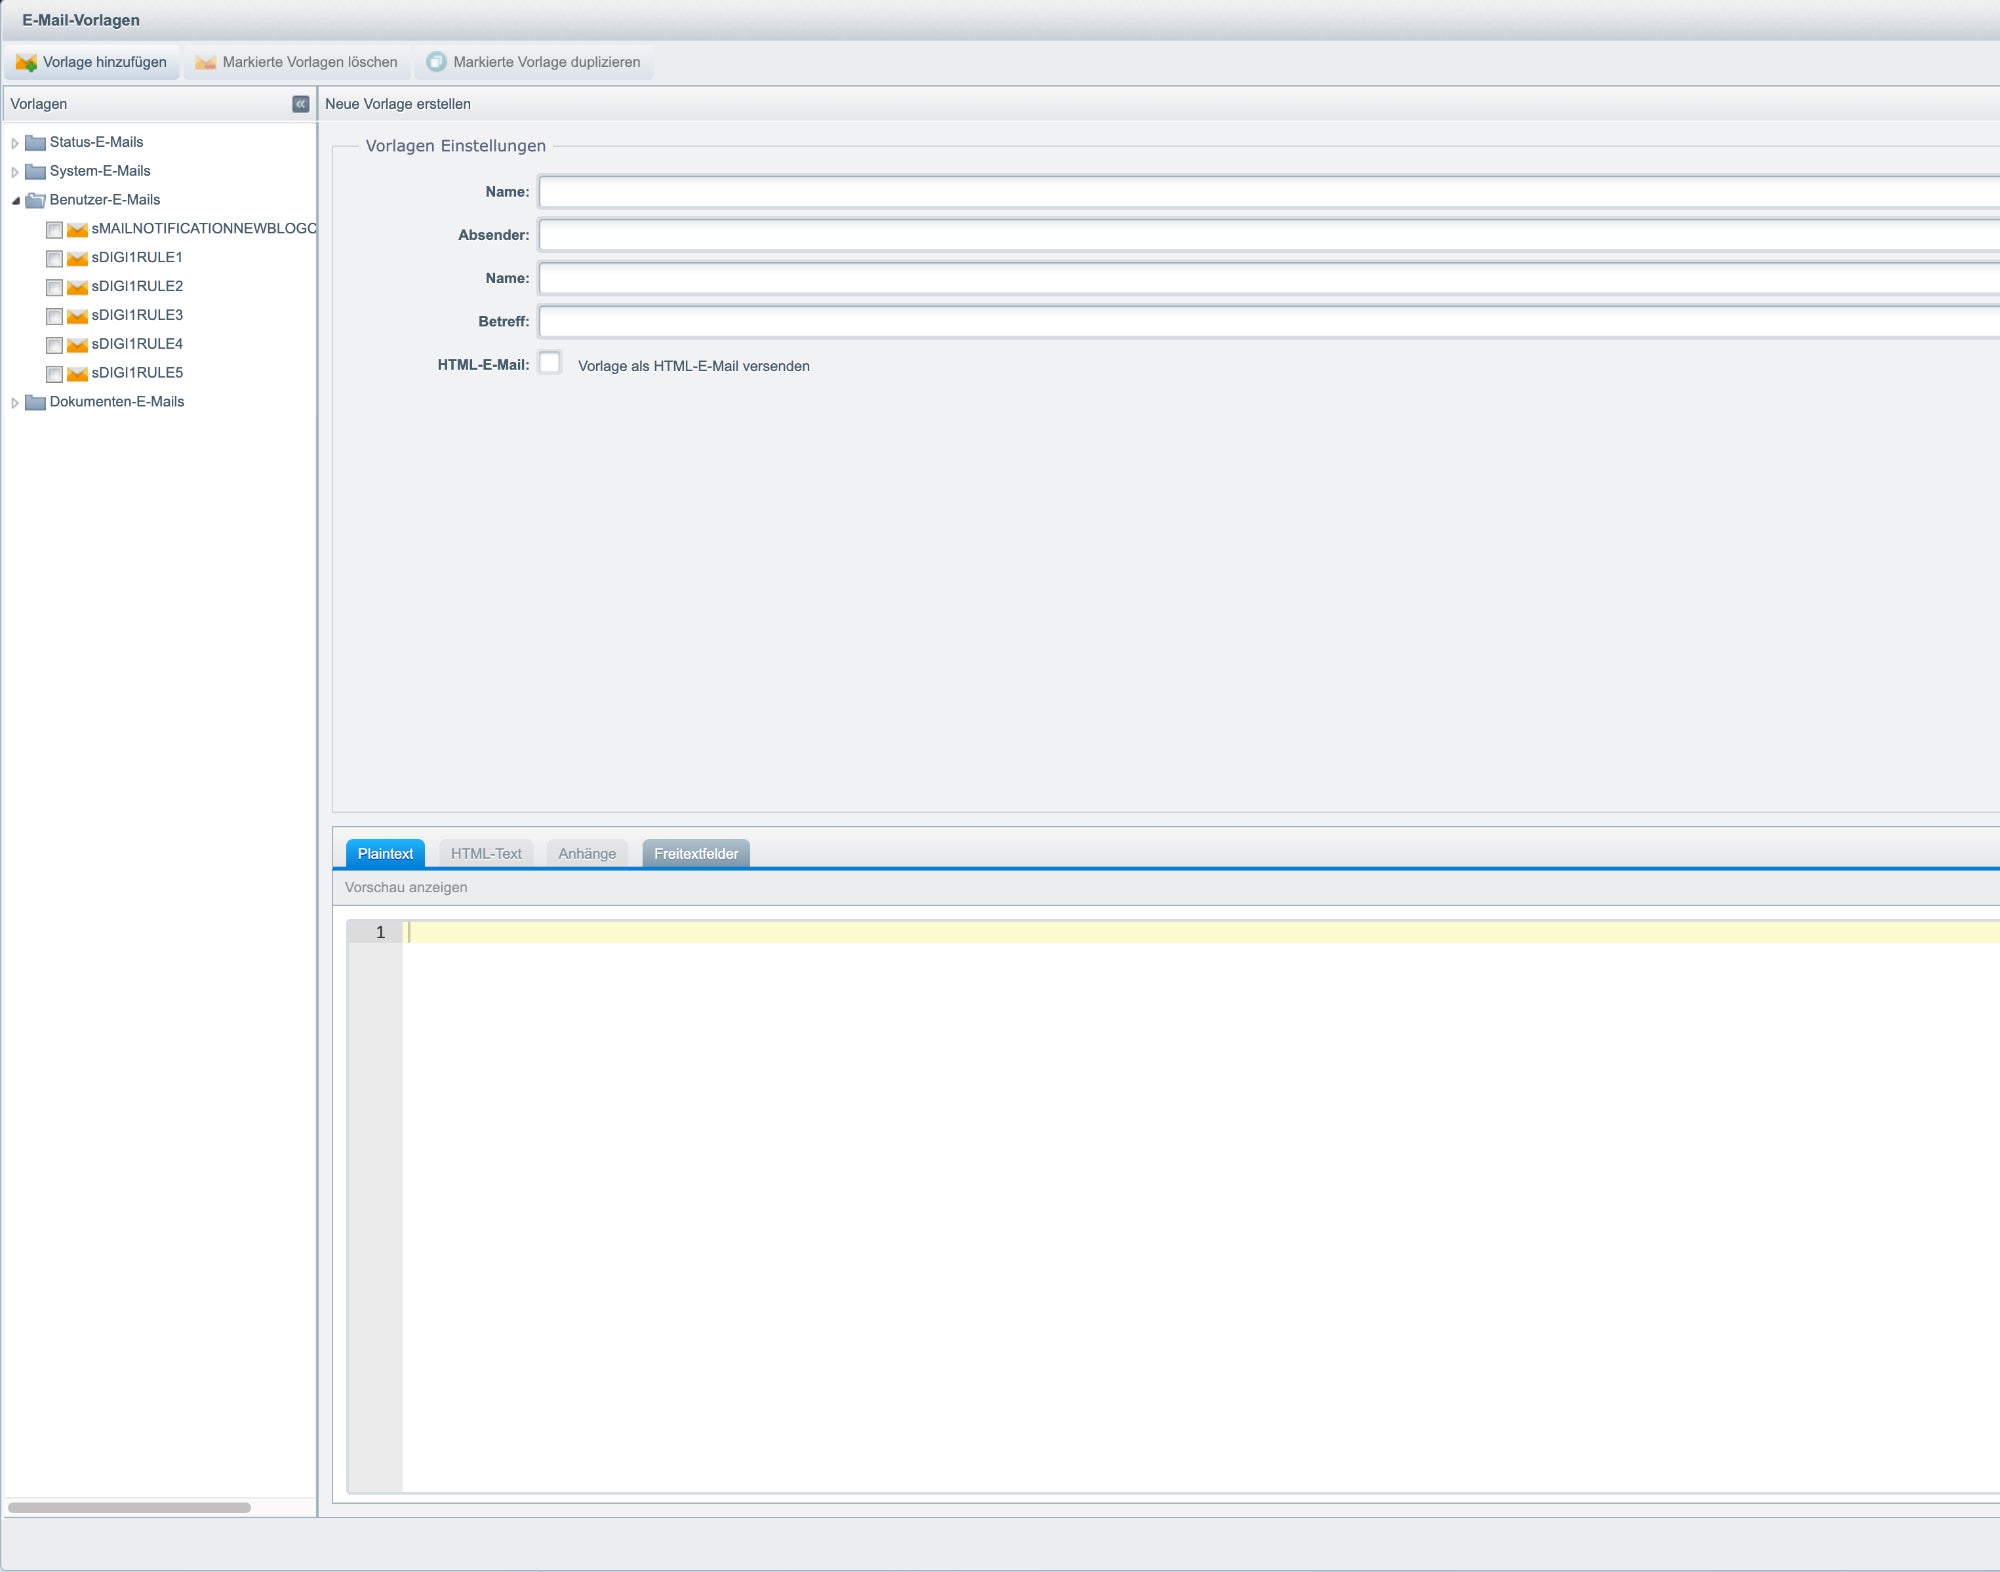Check the sMAILNOTIFICATIONNEWBLOGC template checkbox
The height and width of the screenshot is (1572, 2000).
[x=54, y=230]
